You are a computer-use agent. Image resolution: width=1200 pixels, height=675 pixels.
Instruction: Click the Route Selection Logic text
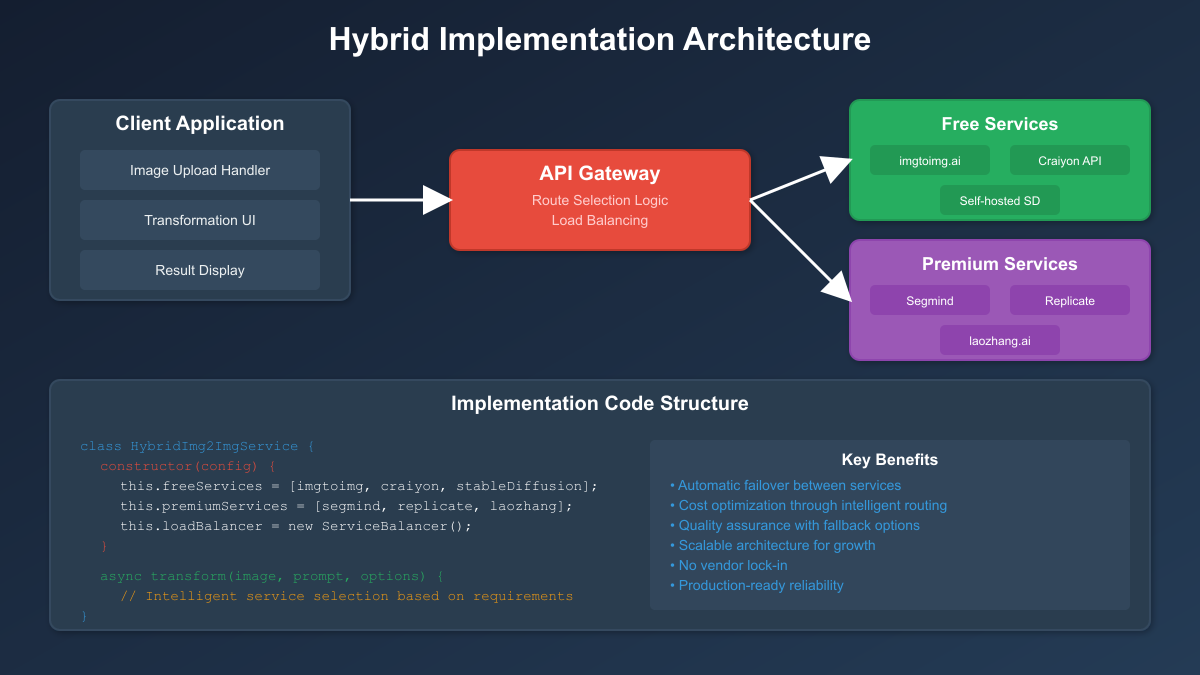[x=600, y=200]
